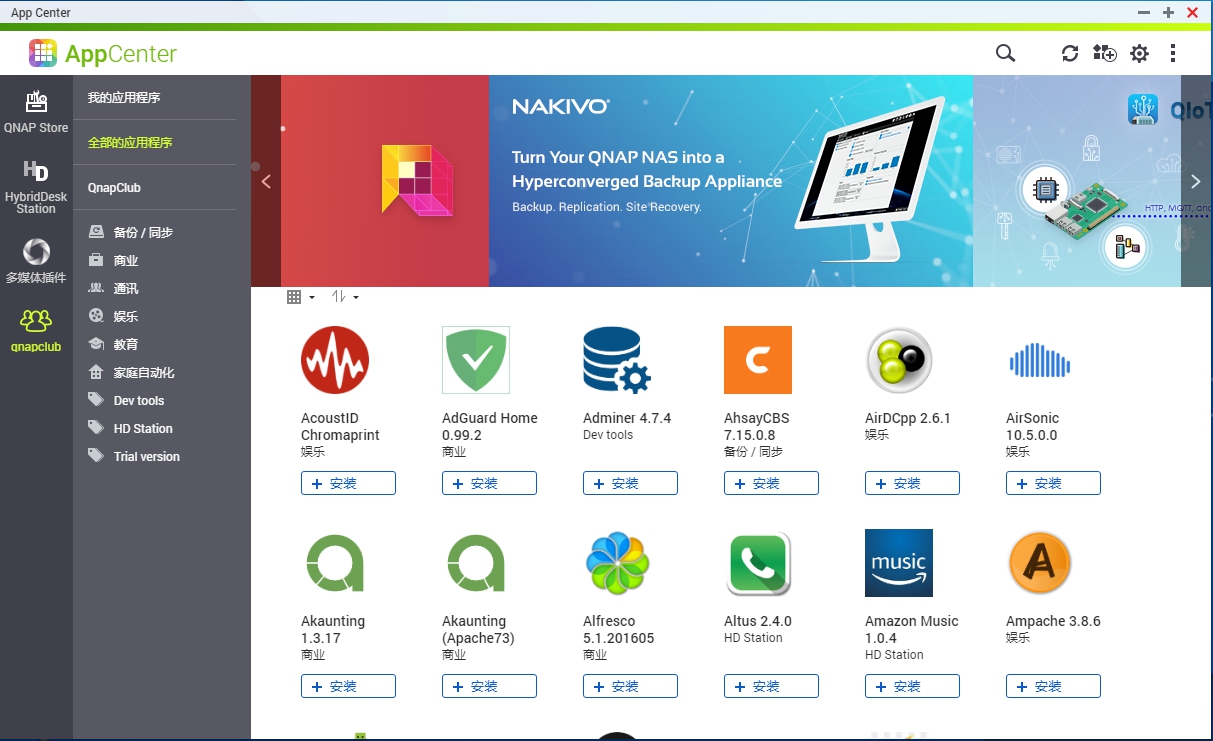Click the Ampache app icon
Screen dimensions: 1213x741
coord(1040,563)
